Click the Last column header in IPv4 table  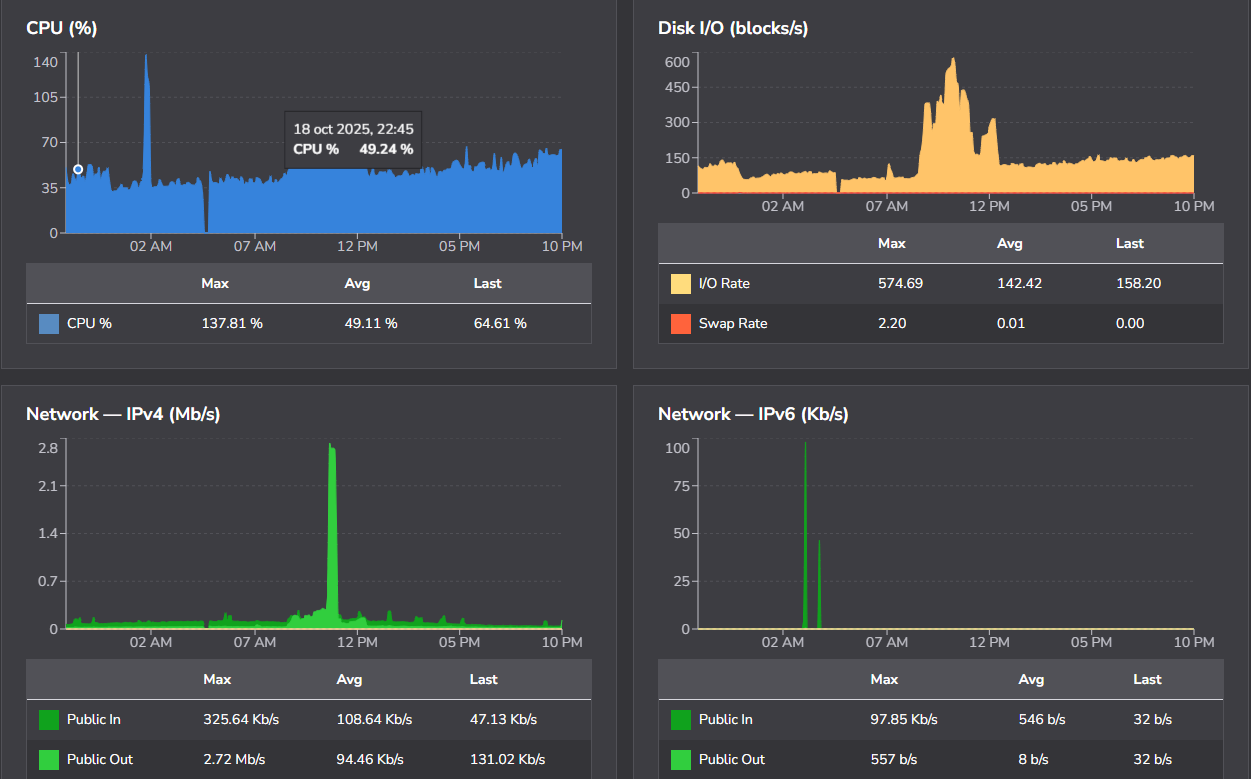click(483, 680)
